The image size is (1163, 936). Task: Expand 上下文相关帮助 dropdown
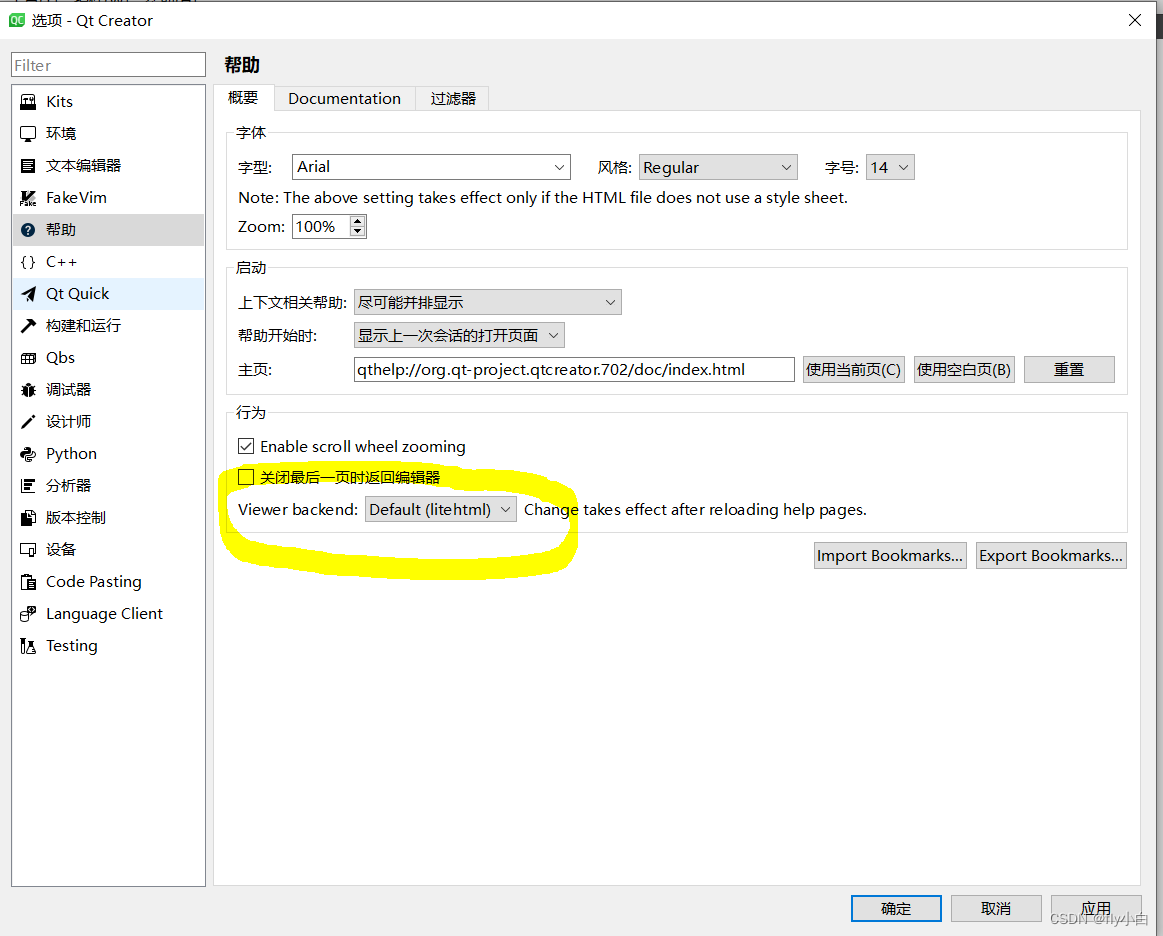[487, 302]
